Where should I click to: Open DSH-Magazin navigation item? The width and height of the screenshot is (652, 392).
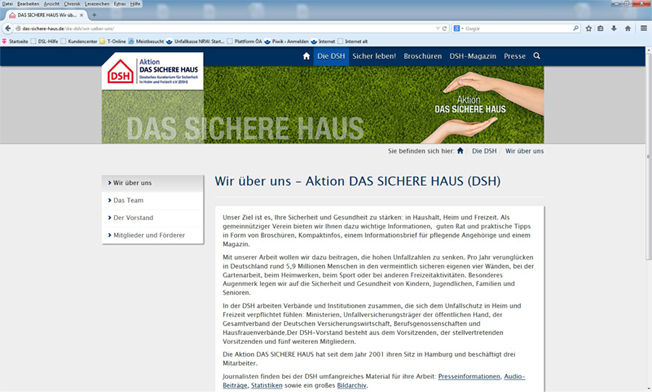coord(473,56)
